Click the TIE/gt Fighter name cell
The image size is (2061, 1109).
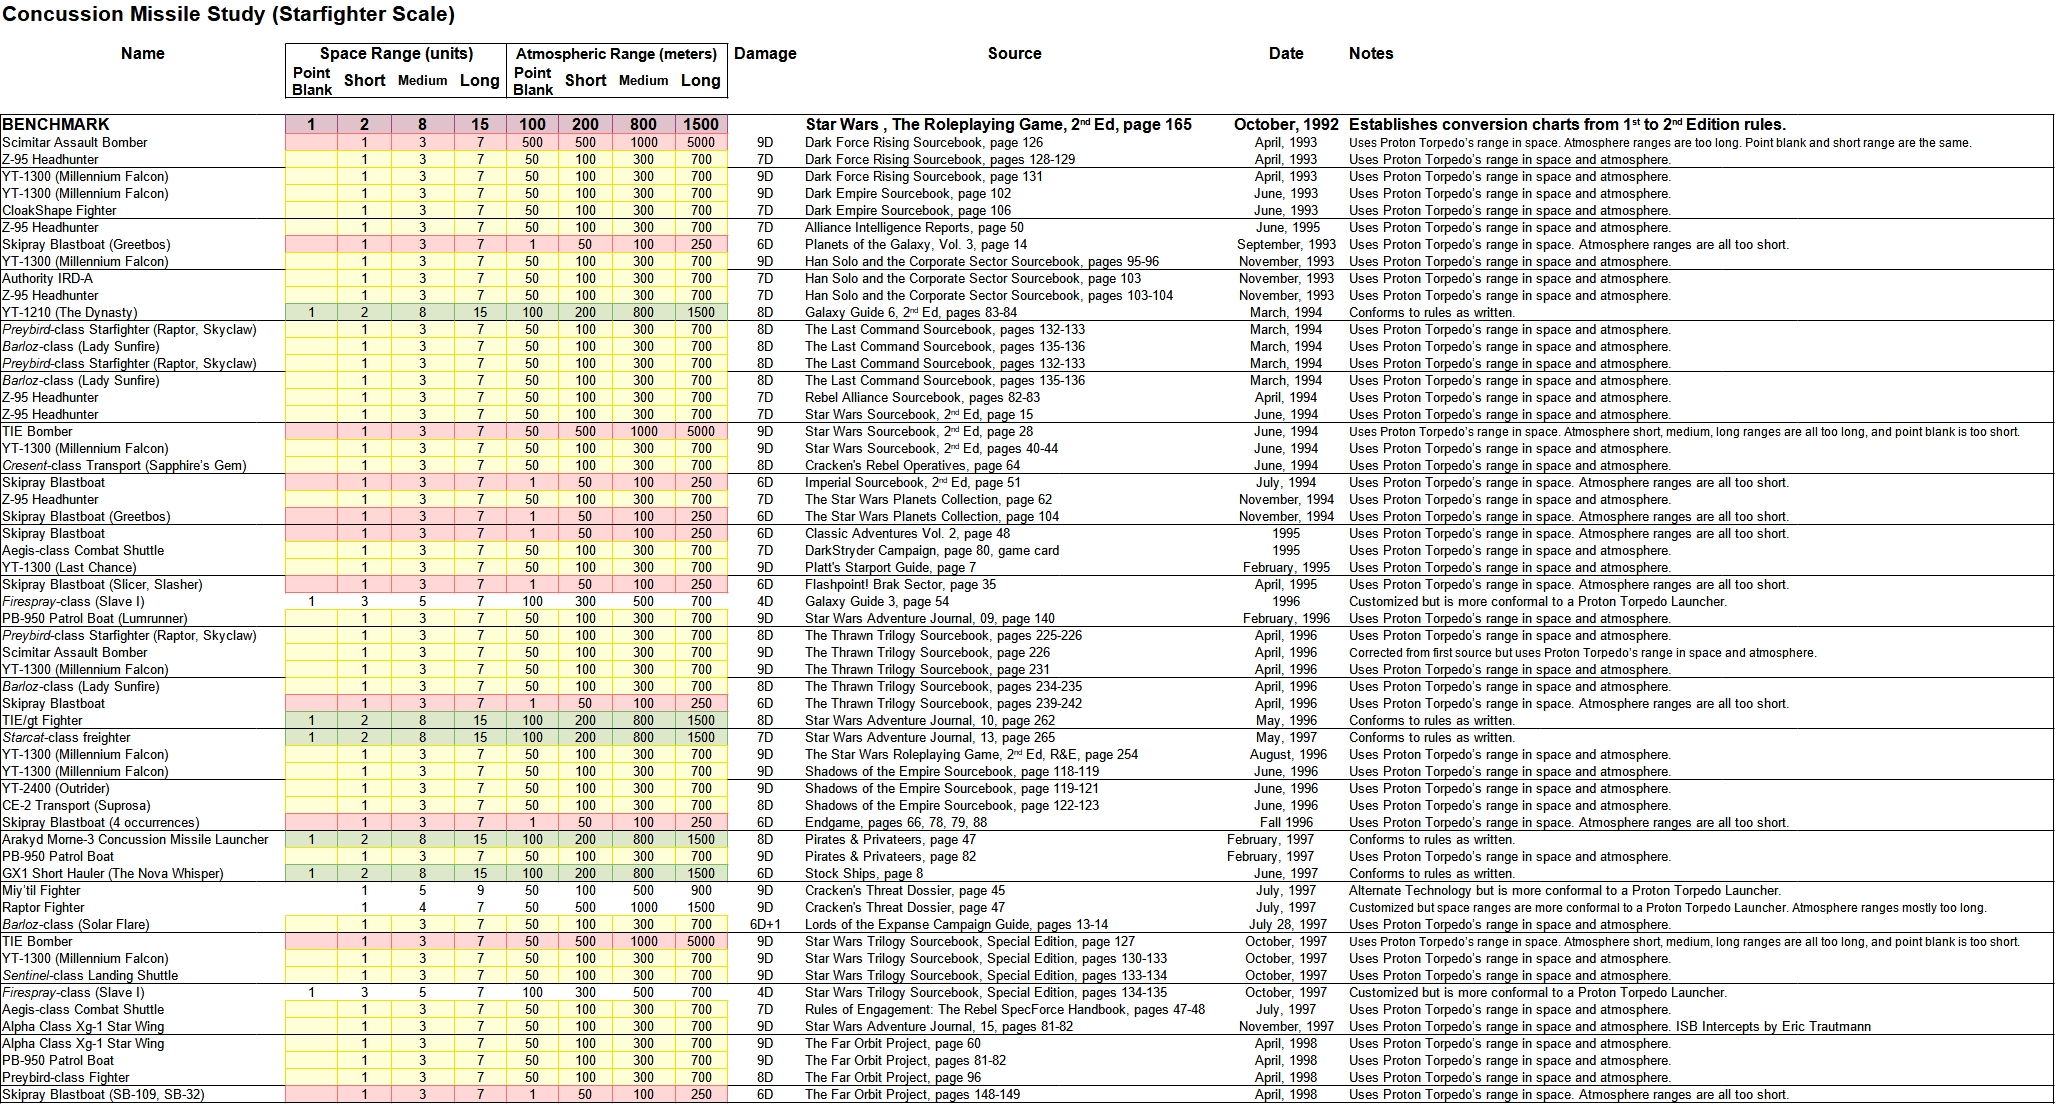click(x=43, y=720)
